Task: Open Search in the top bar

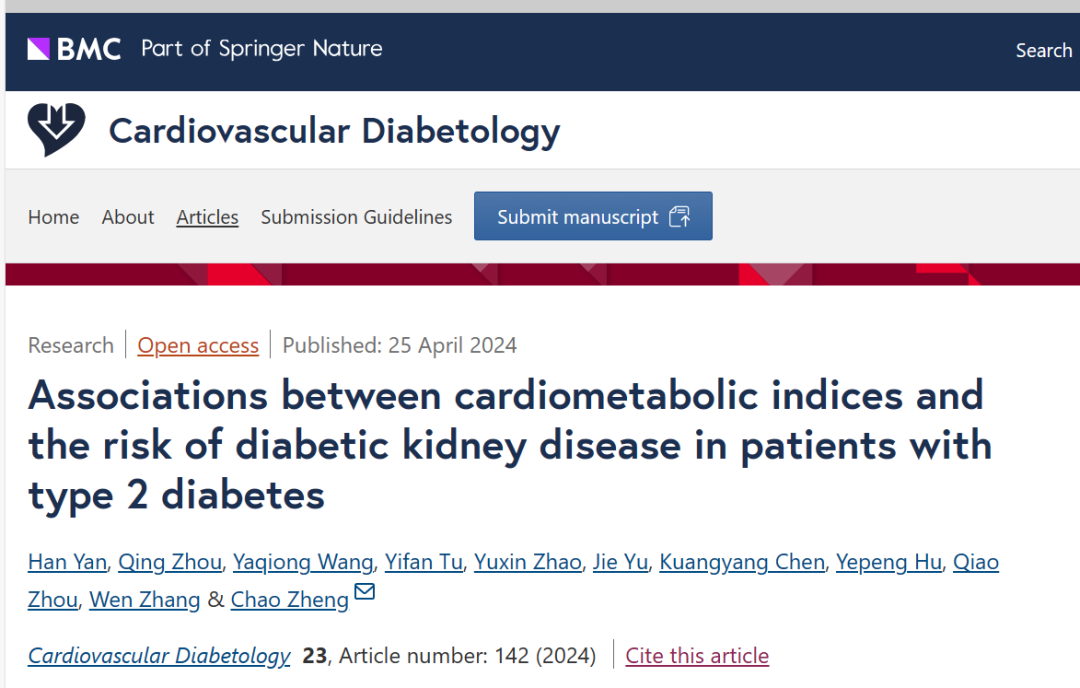Action: coord(1043,50)
